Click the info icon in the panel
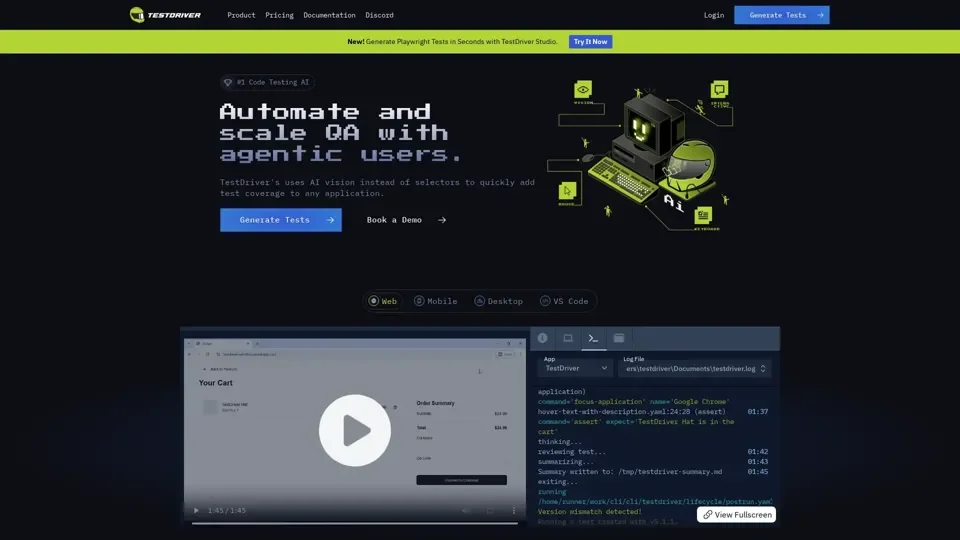Image resolution: width=960 pixels, height=540 pixels. [542, 338]
